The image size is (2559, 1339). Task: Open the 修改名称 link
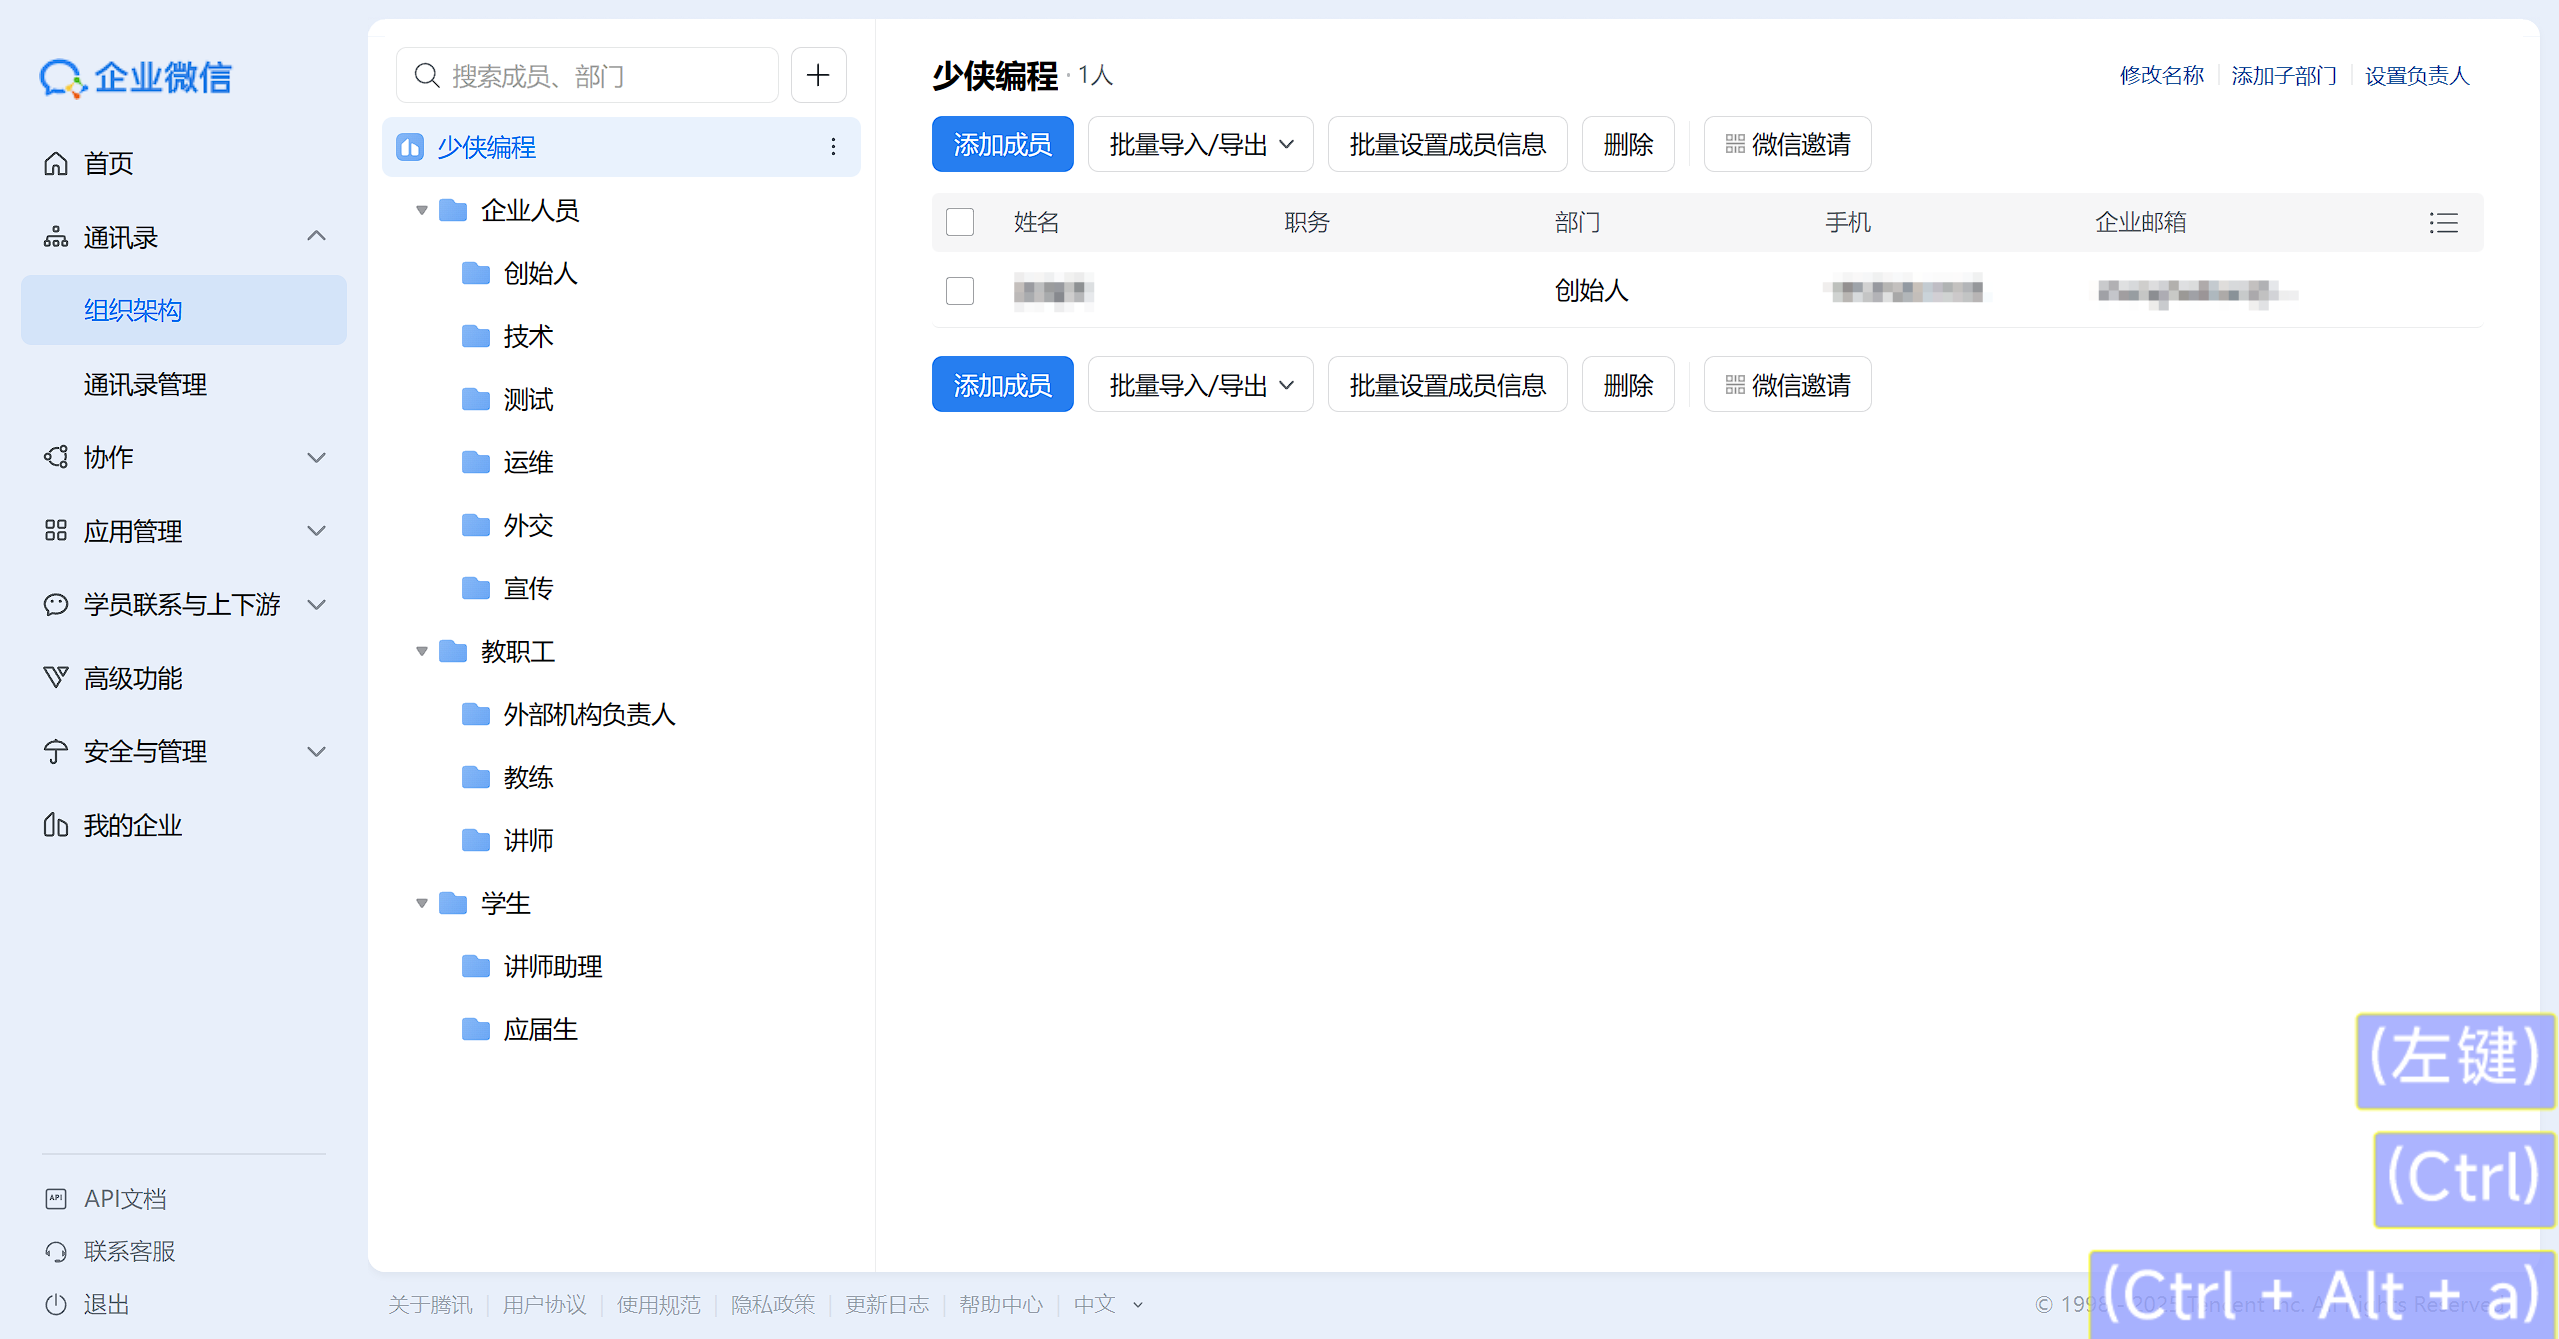click(2161, 74)
